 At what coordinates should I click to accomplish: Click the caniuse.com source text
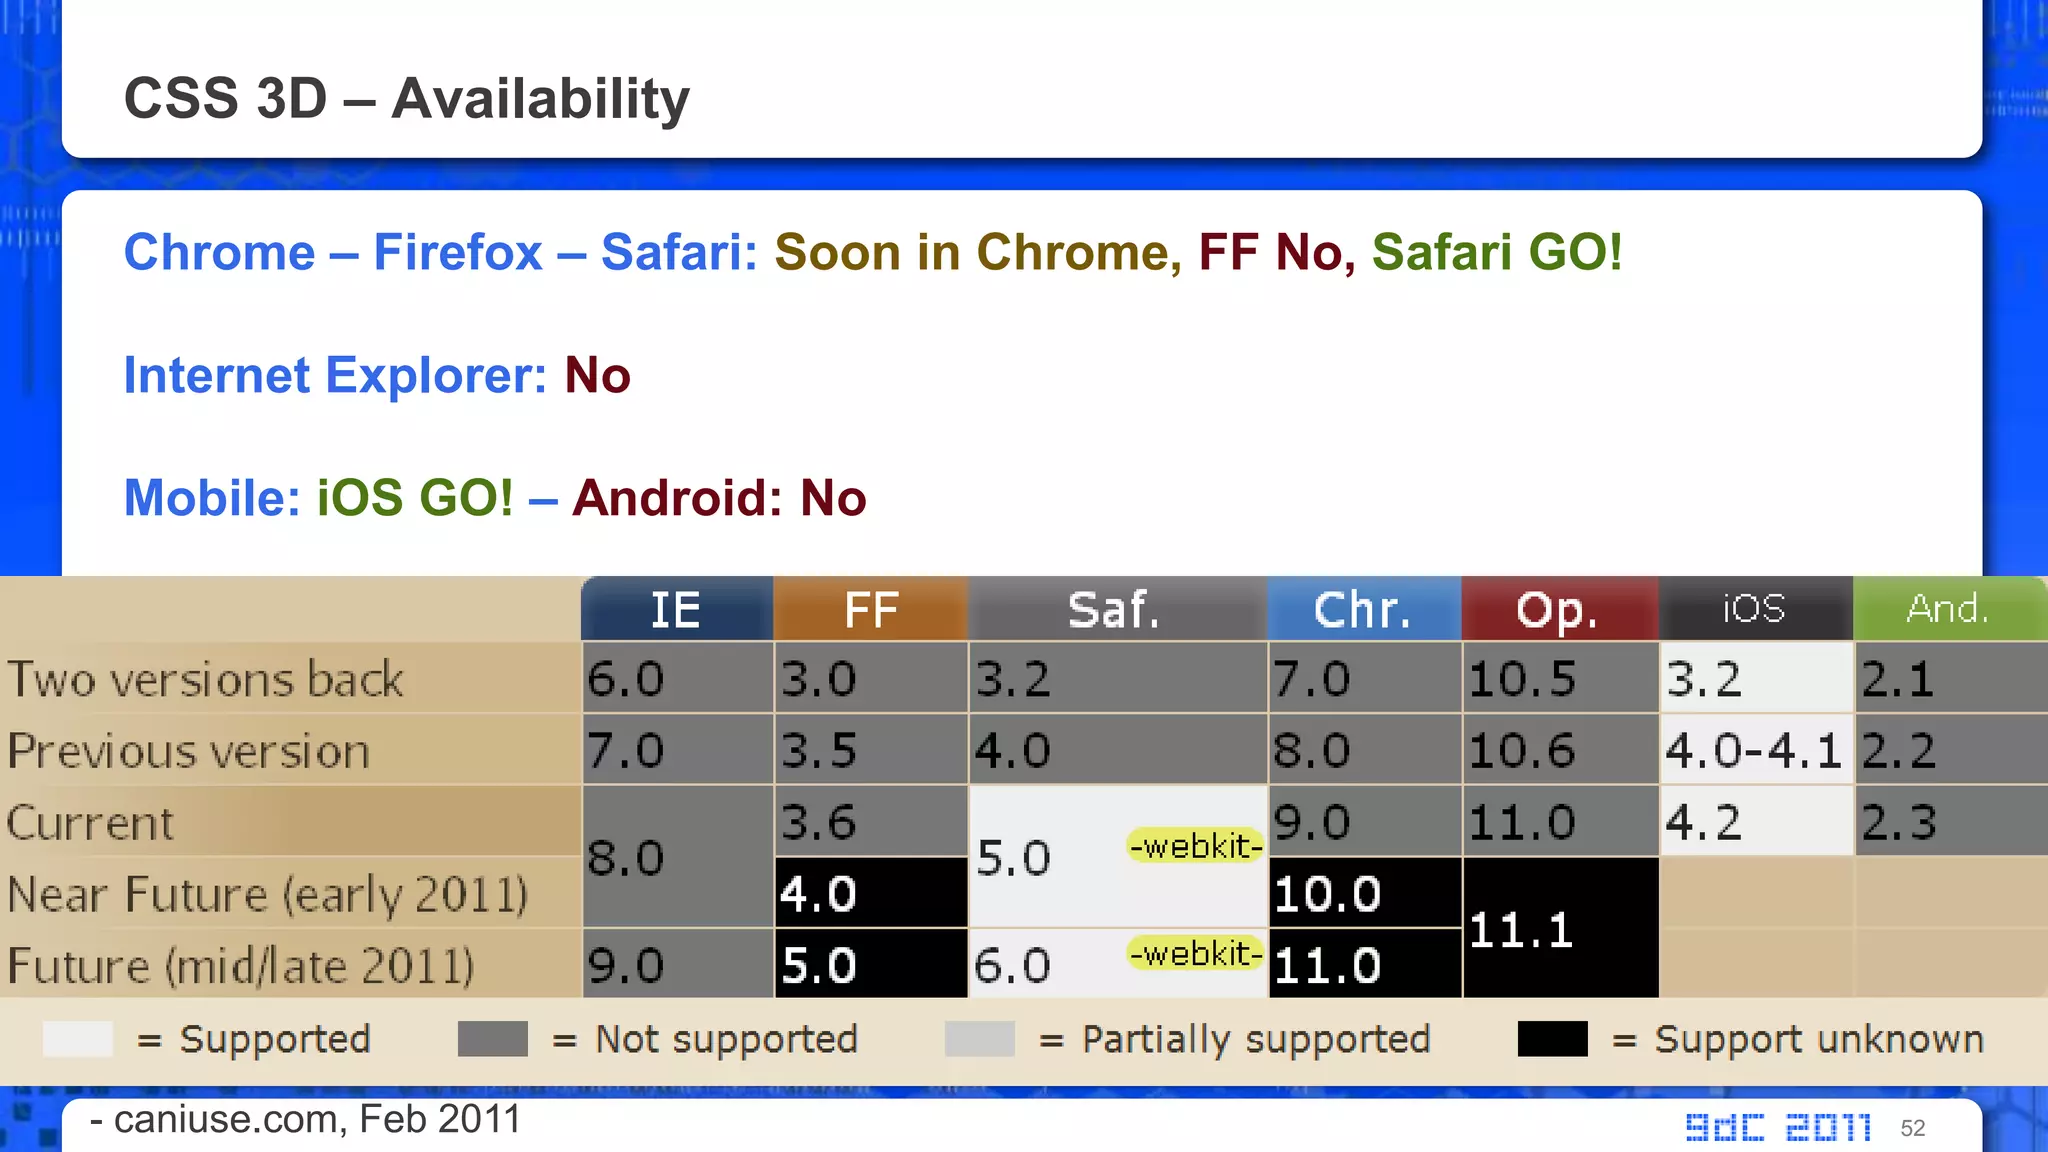click(x=306, y=1119)
